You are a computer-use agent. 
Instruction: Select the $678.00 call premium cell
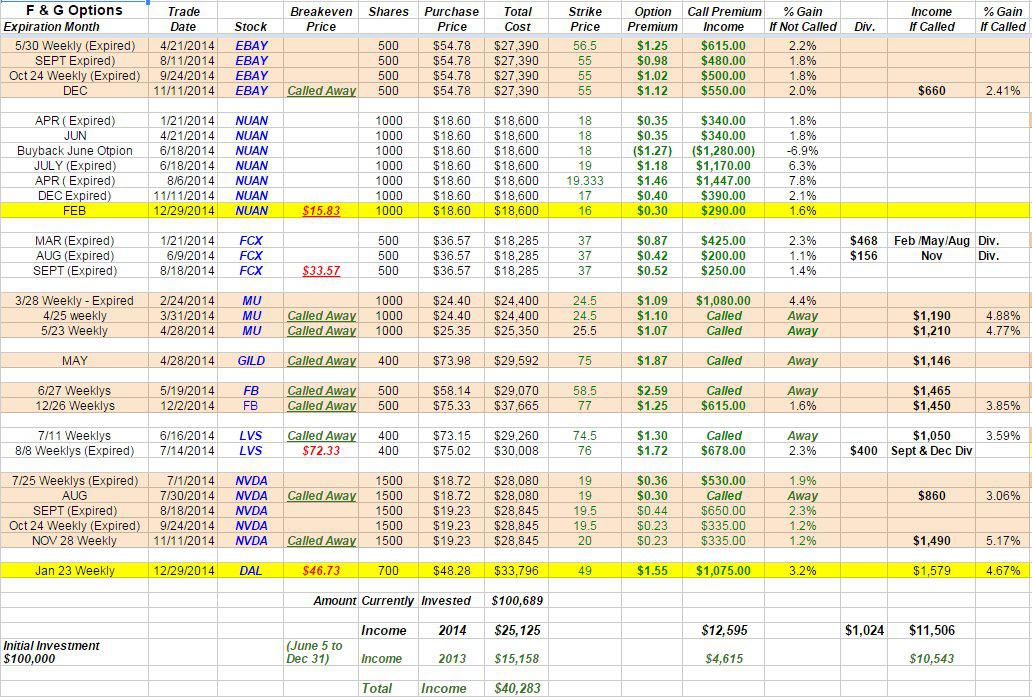724,451
